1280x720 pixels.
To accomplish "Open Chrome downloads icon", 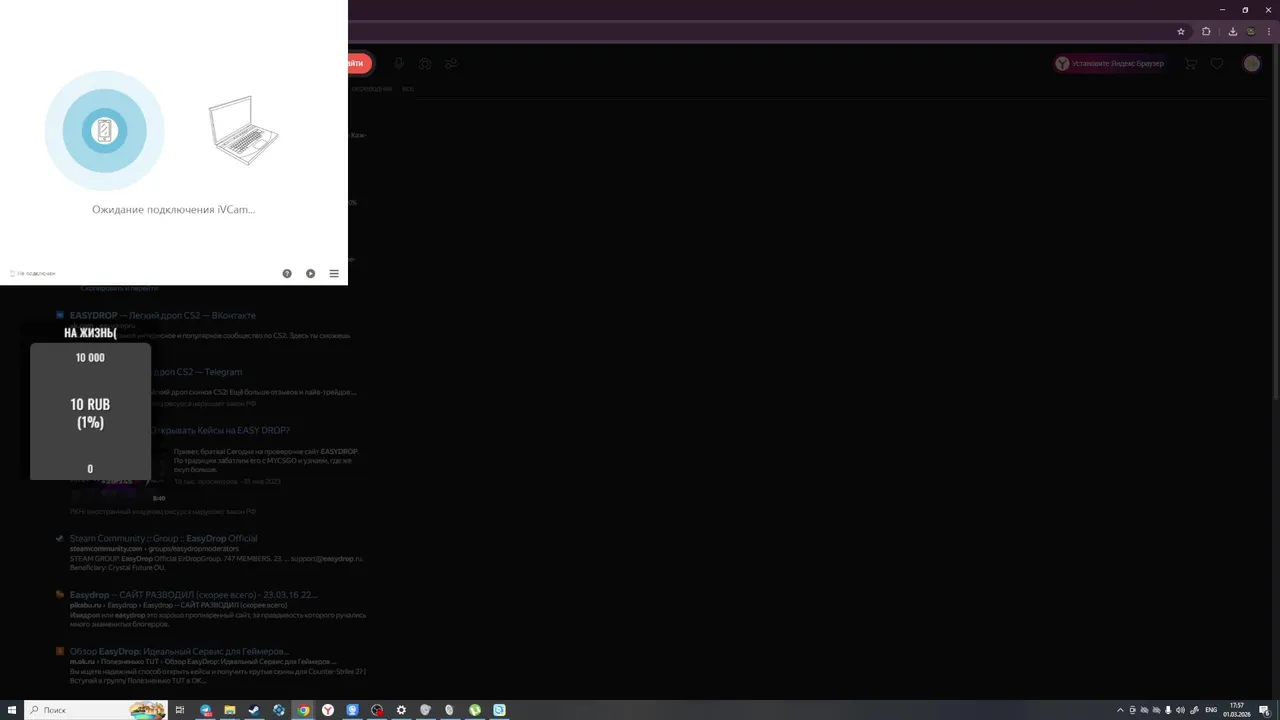I will 1232,31.
